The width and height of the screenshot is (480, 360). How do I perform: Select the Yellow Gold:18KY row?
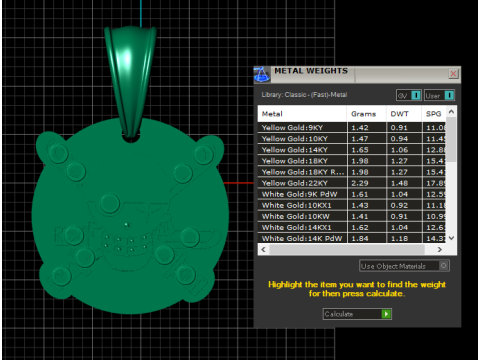[x=352, y=161]
